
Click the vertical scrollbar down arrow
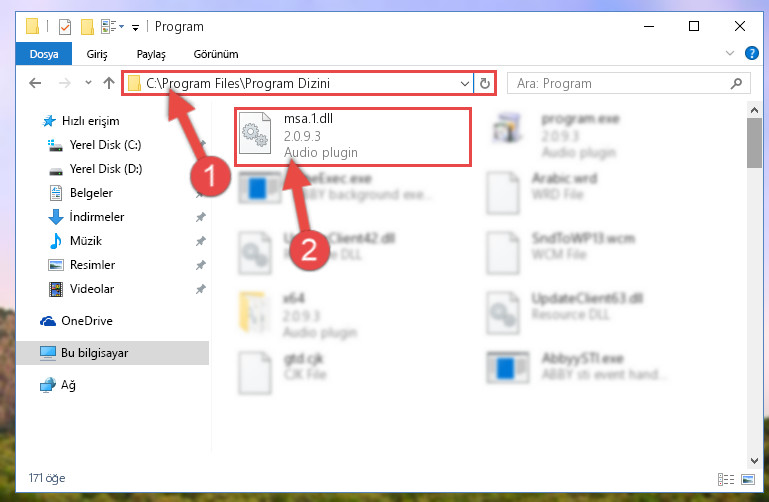click(x=754, y=461)
